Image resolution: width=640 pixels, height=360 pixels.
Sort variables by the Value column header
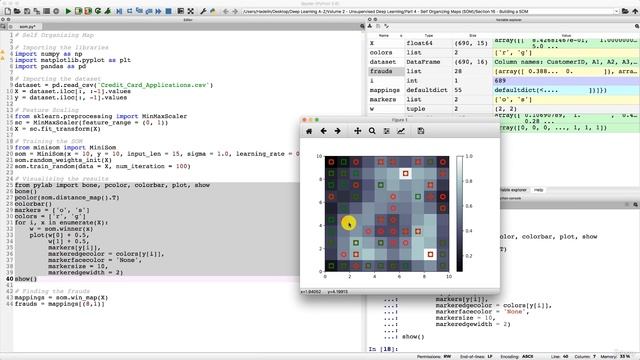[x=566, y=36]
